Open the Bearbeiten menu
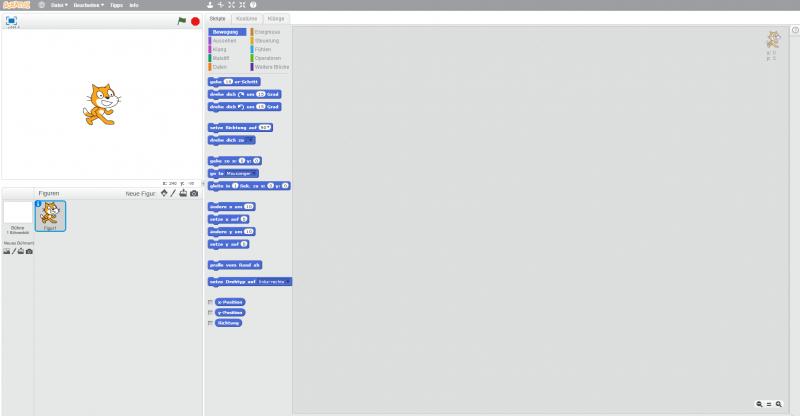Screen dimensions: 800x416 click(x=88, y=5)
